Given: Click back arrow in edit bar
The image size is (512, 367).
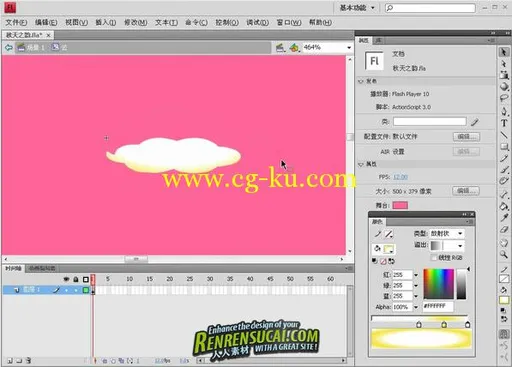Looking at the screenshot, I should coord(8,48).
